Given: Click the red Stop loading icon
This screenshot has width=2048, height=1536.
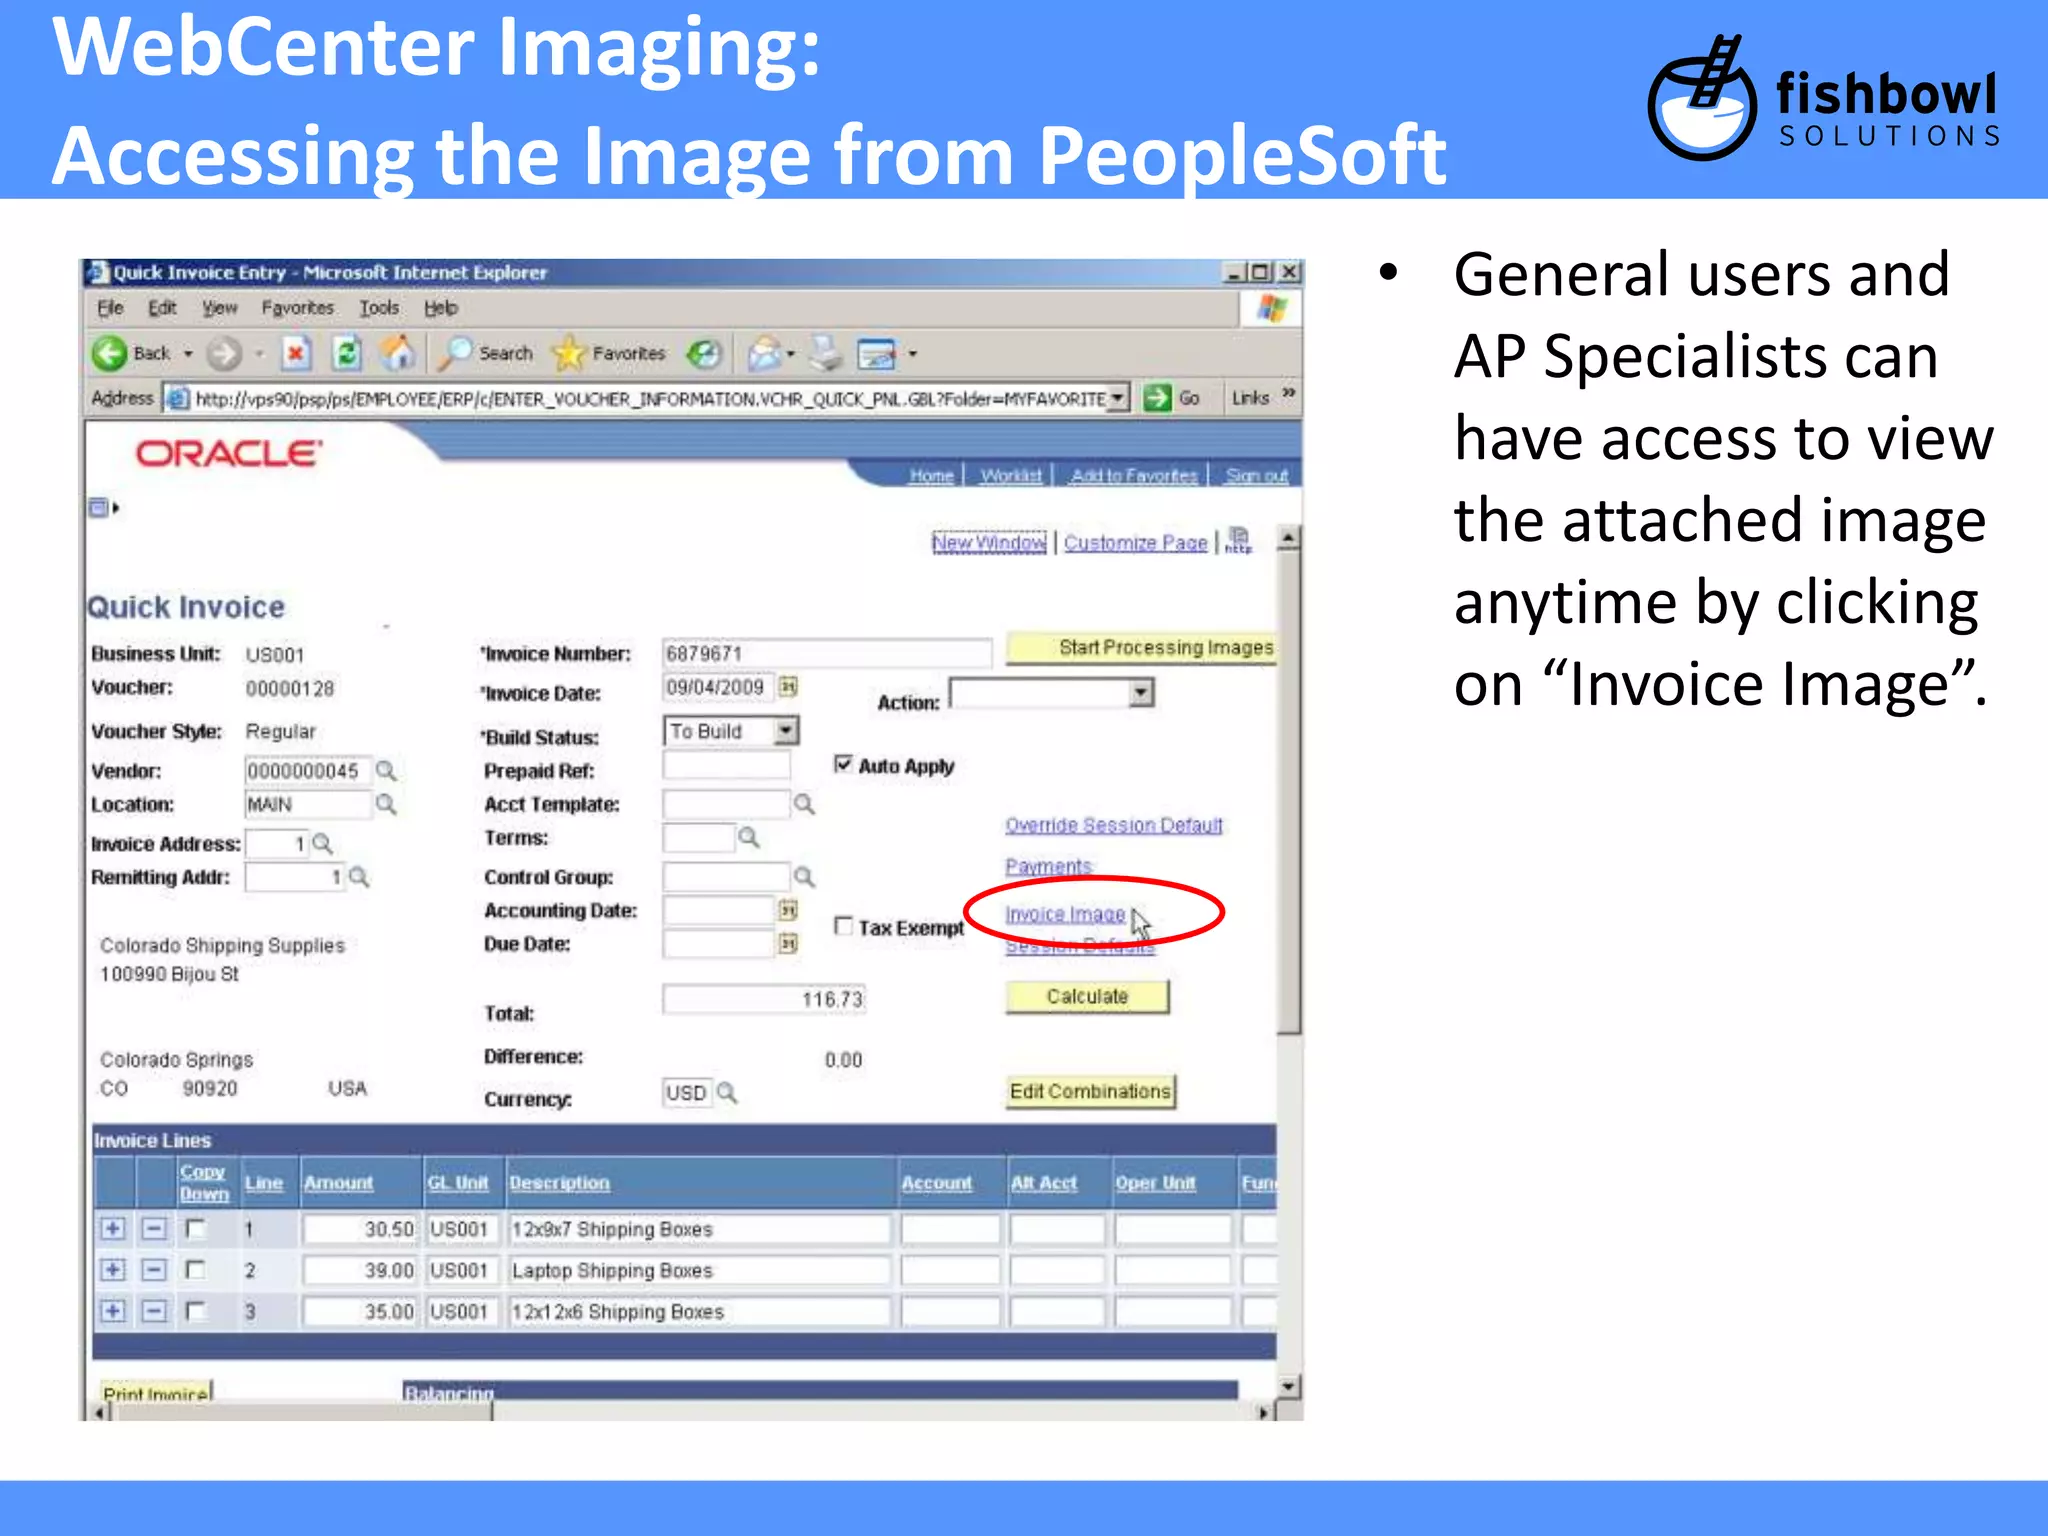Looking at the screenshot, I should (296, 353).
